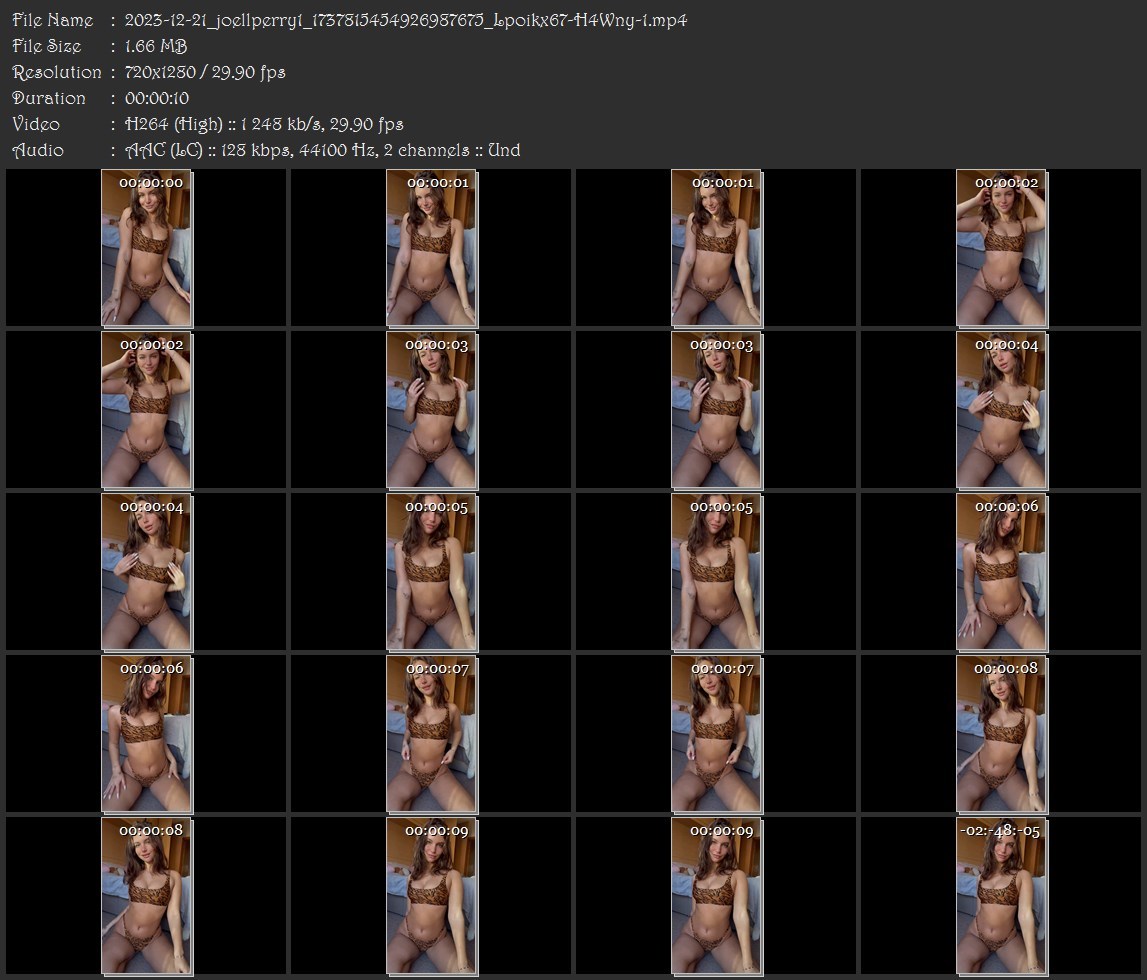The width and height of the screenshot is (1147, 980).
Task: Click the "File Size" label
Action: point(47,46)
